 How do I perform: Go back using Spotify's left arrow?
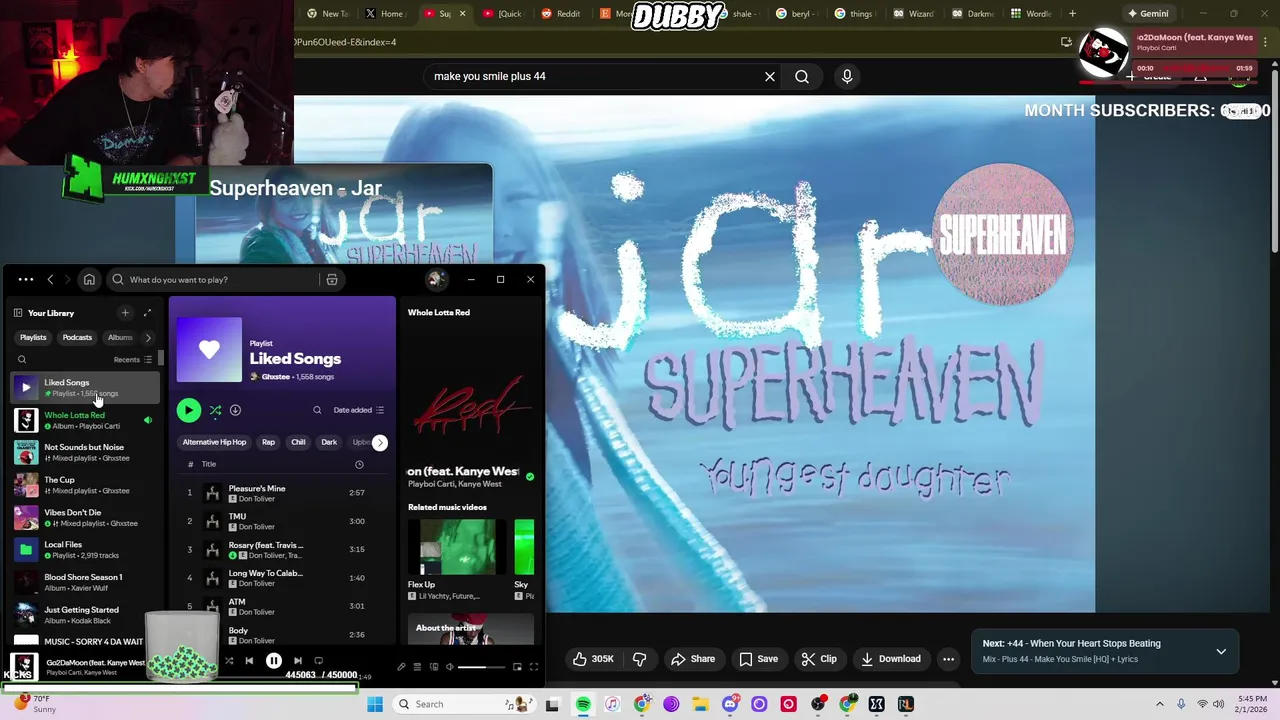(x=50, y=280)
